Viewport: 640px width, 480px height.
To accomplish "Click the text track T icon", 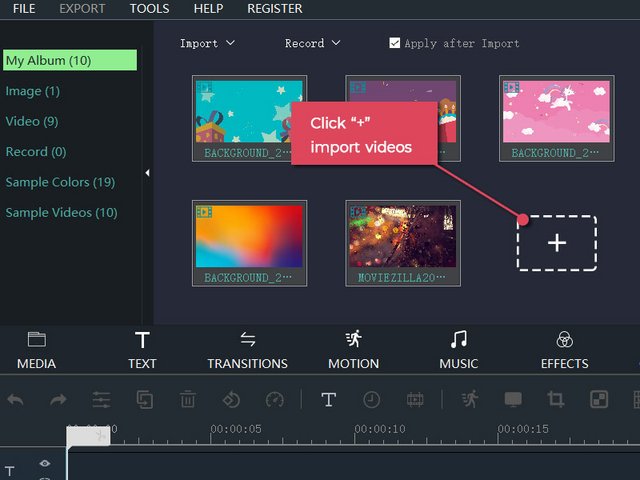I will (9, 472).
